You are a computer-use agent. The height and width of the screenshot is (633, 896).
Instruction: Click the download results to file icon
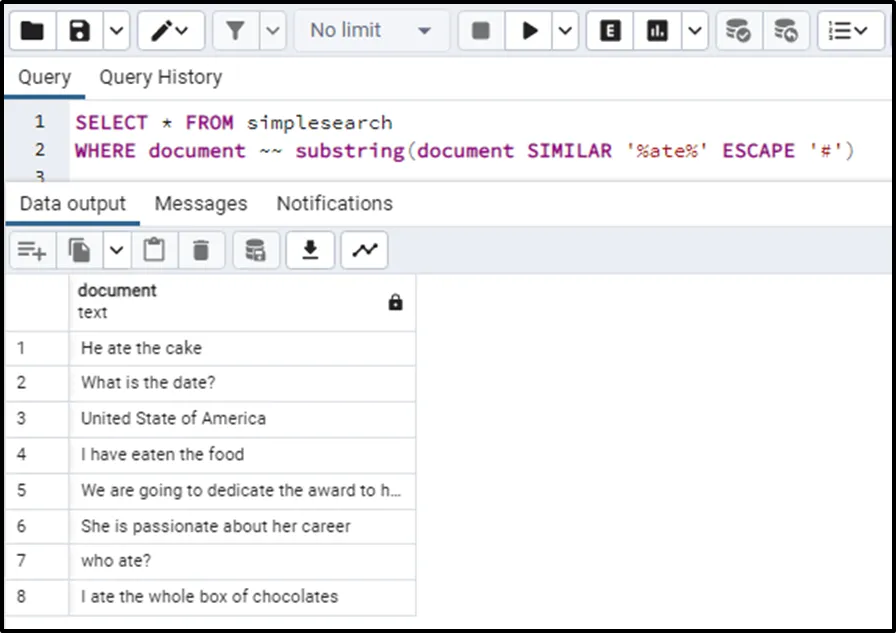pyautogui.click(x=310, y=250)
